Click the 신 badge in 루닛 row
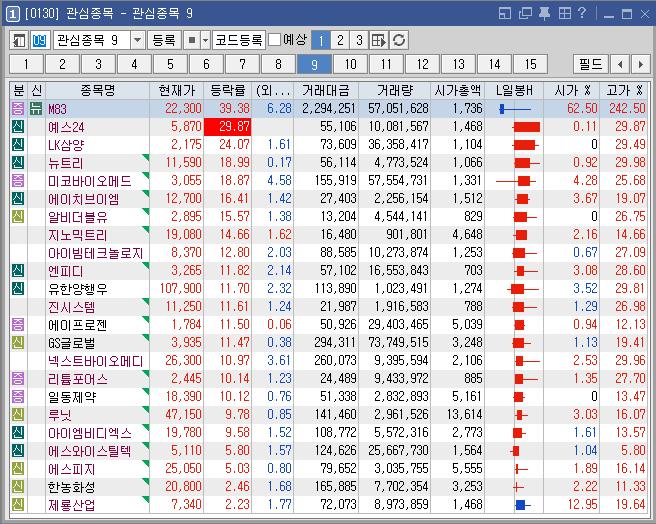This screenshot has width=656, height=524. (18, 415)
